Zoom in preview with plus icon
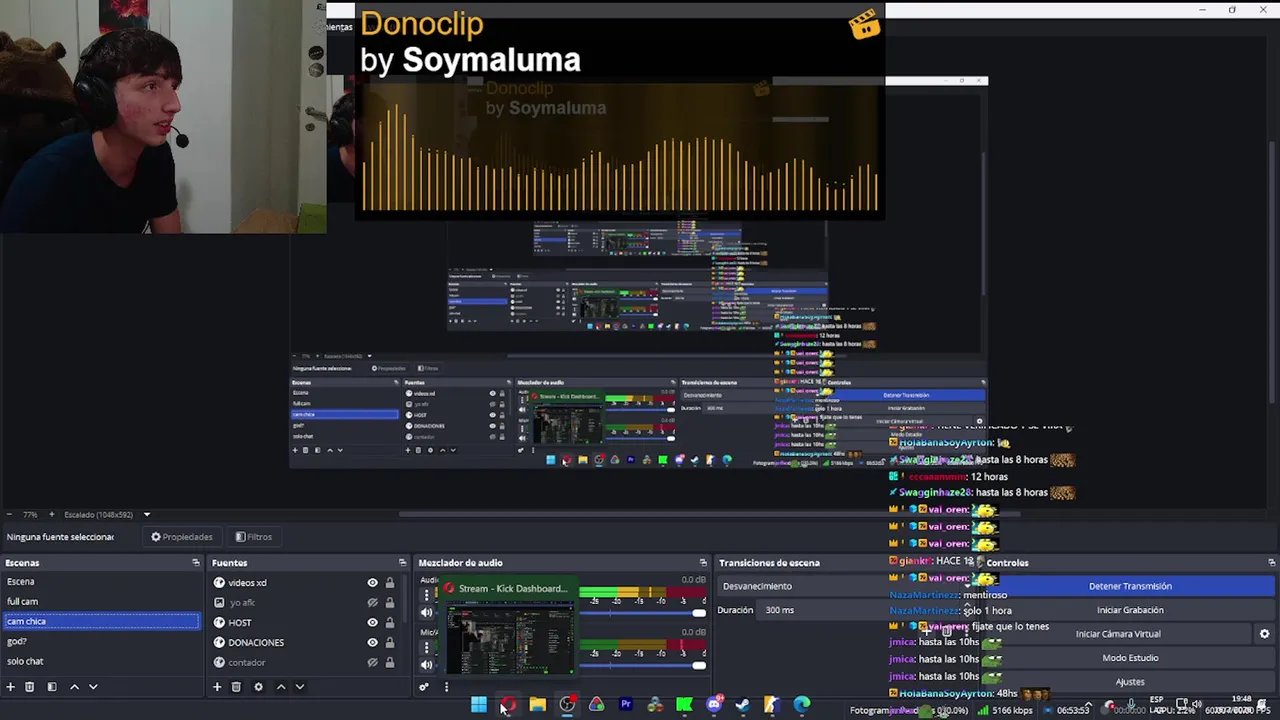 pyautogui.click(x=52, y=515)
